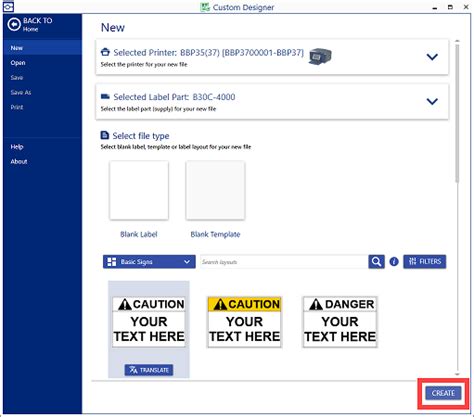474x417 pixels.
Task: Click the vertical scrollbar thumb
Action: point(457,113)
